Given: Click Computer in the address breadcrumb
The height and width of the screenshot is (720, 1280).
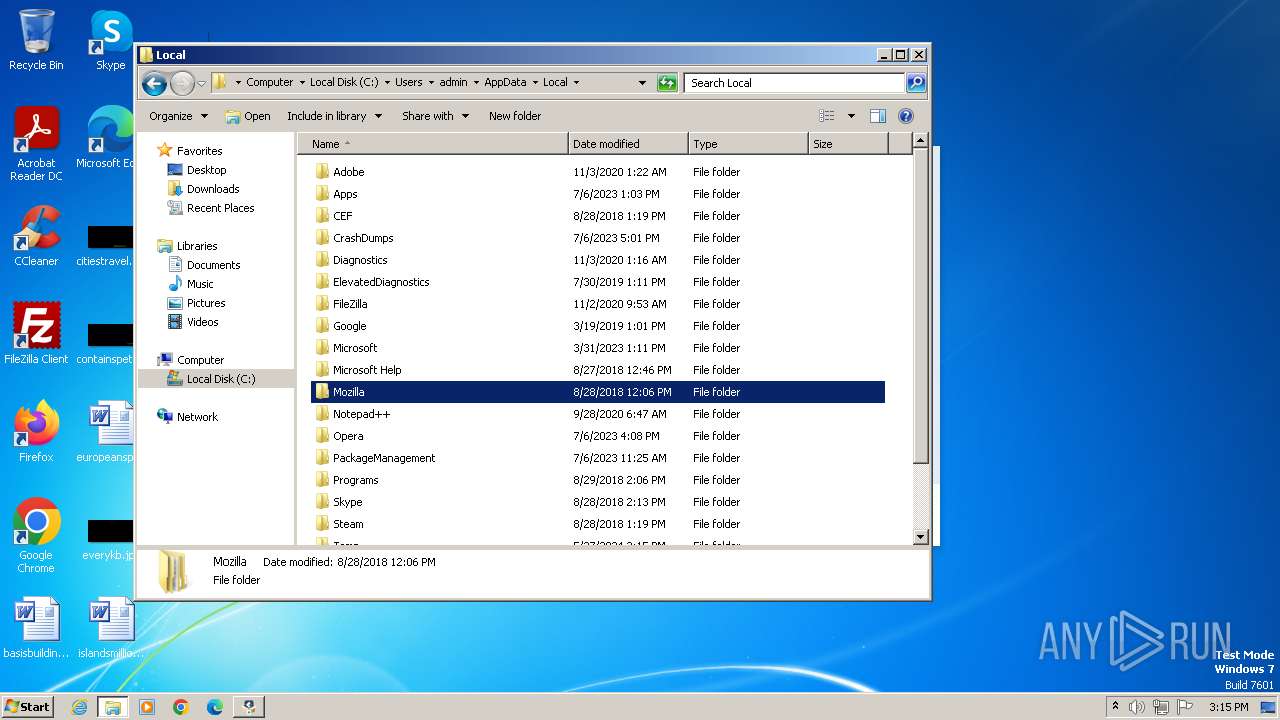Looking at the screenshot, I should 270,83.
